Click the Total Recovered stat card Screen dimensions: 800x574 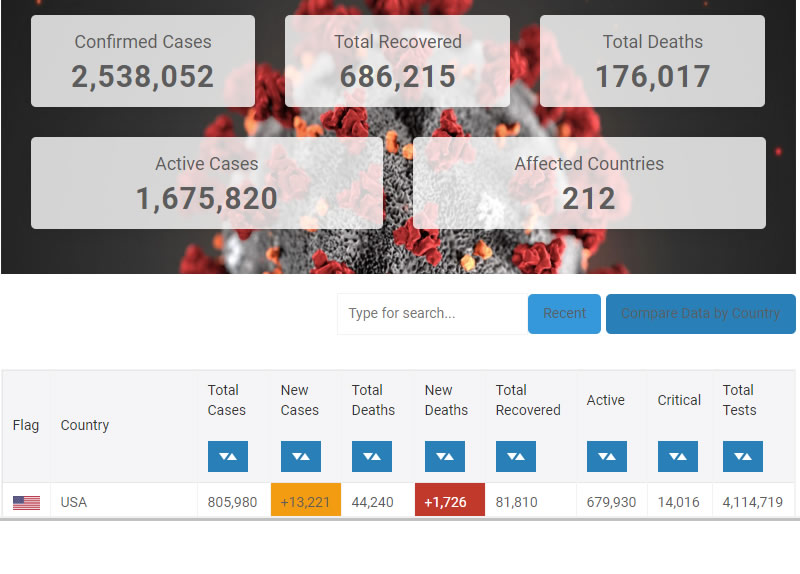coord(397,61)
